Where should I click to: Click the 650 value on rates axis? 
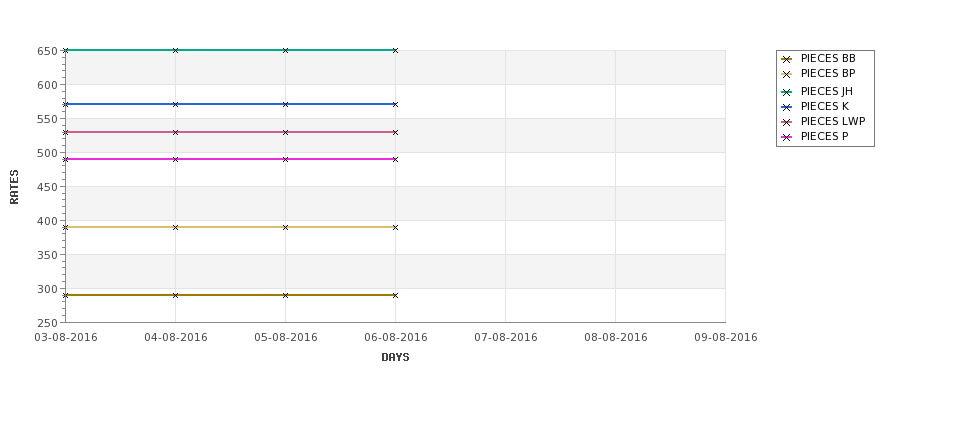pyautogui.click(x=47, y=51)
